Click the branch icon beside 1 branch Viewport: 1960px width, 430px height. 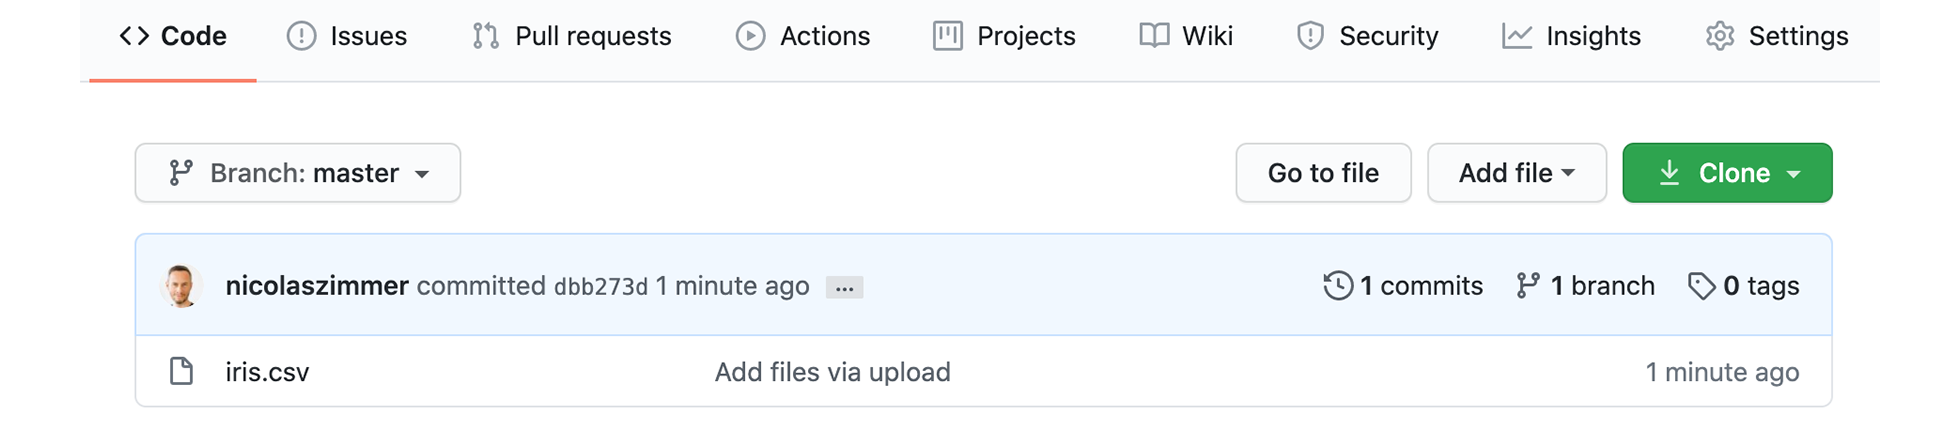click(1527, 286)
